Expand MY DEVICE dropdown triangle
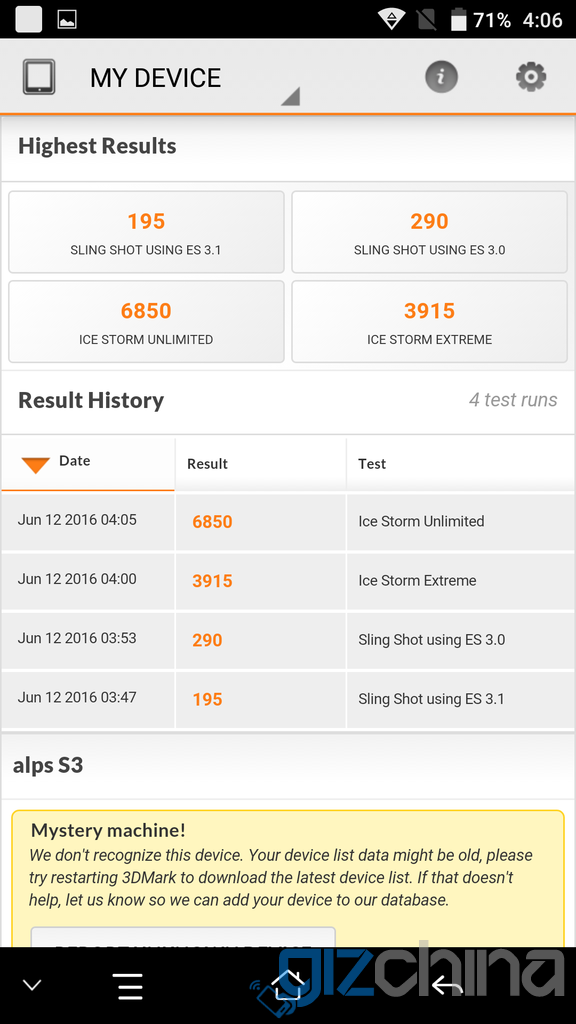 click(290, 96)
